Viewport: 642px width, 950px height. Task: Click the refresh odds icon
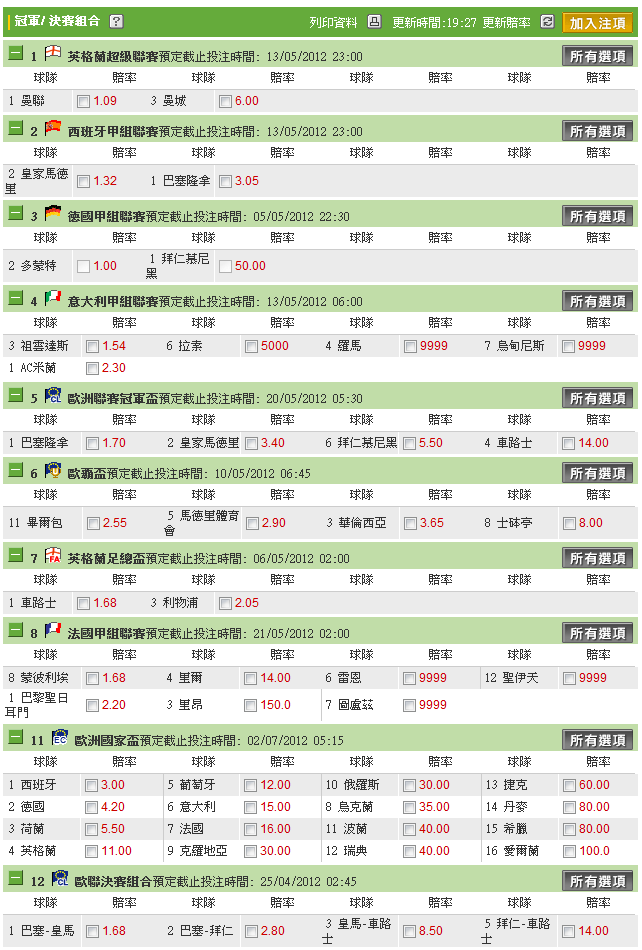point(547,22)
